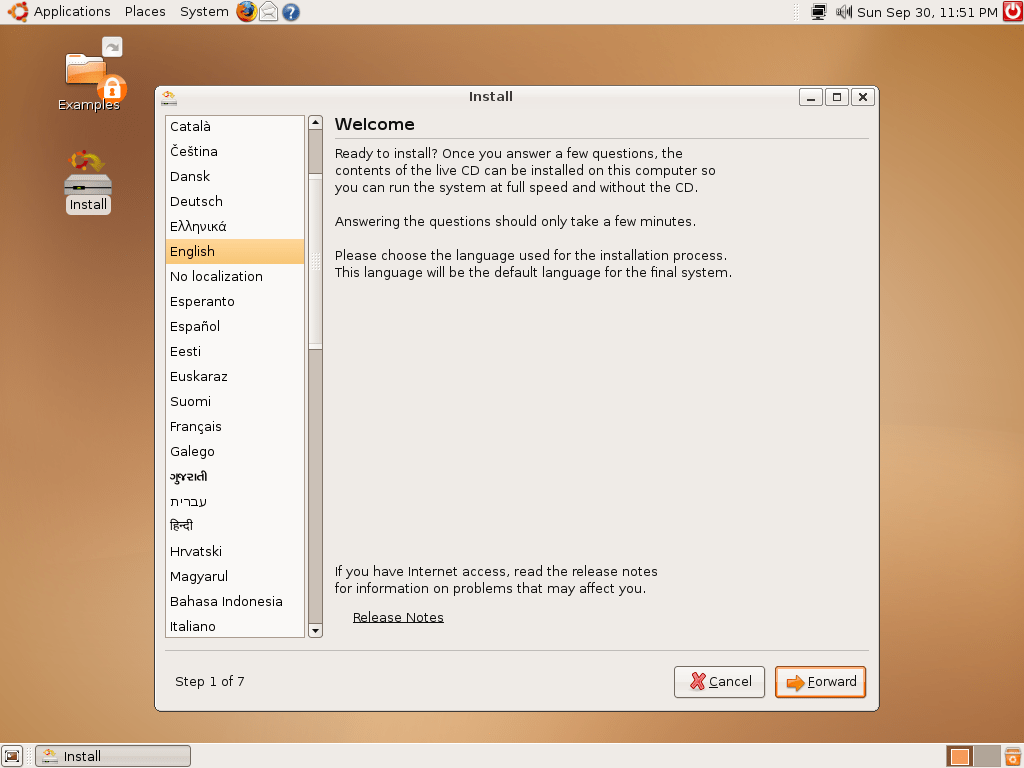Choose Italiano as installation language
The height and width of the screenshot is (768, 1024).
point(234,626)
